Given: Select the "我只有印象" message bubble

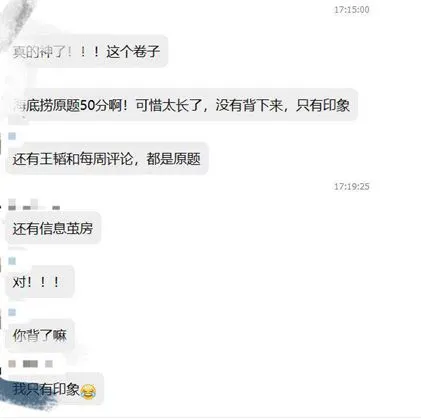Looking at the screenshot, I should point(55,389).
